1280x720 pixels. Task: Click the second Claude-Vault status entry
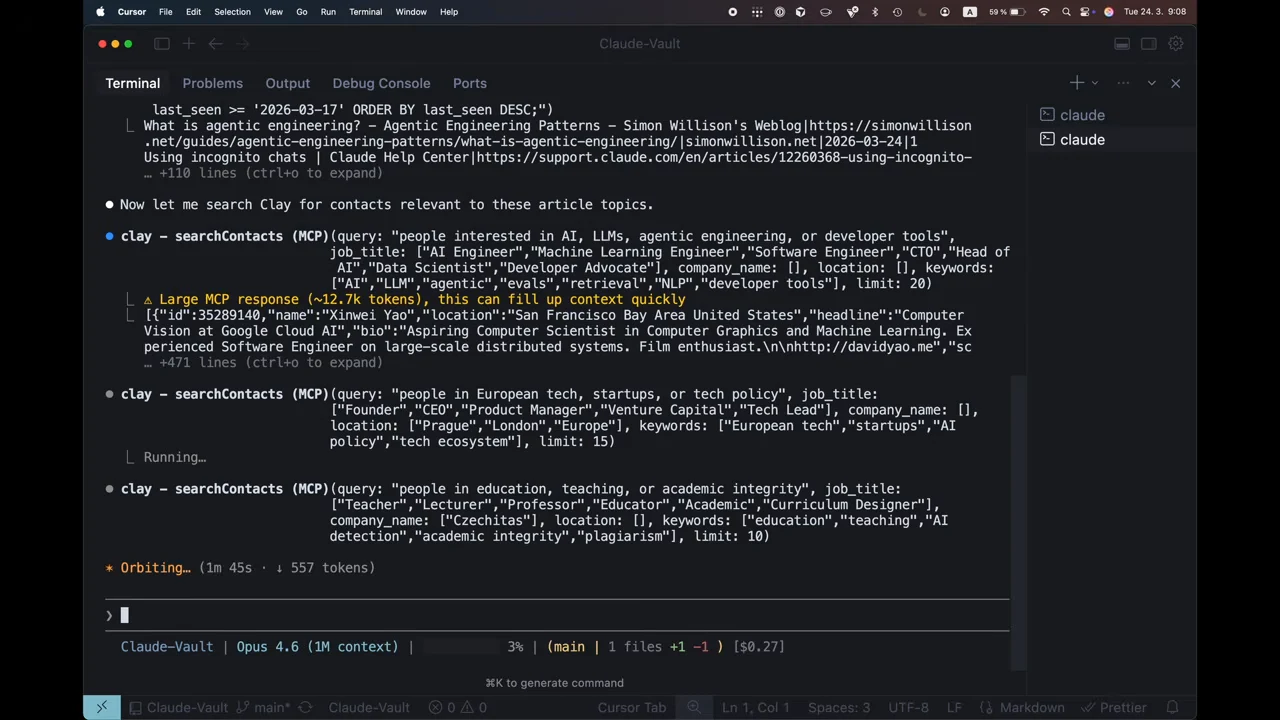pos(369,707)
